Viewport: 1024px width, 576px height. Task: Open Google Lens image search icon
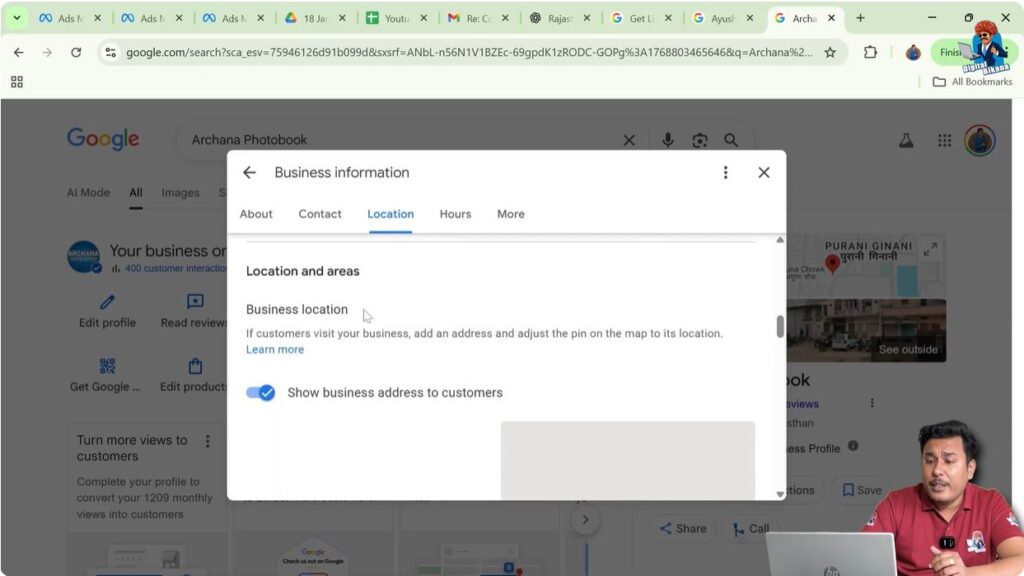tap(698, 140)
